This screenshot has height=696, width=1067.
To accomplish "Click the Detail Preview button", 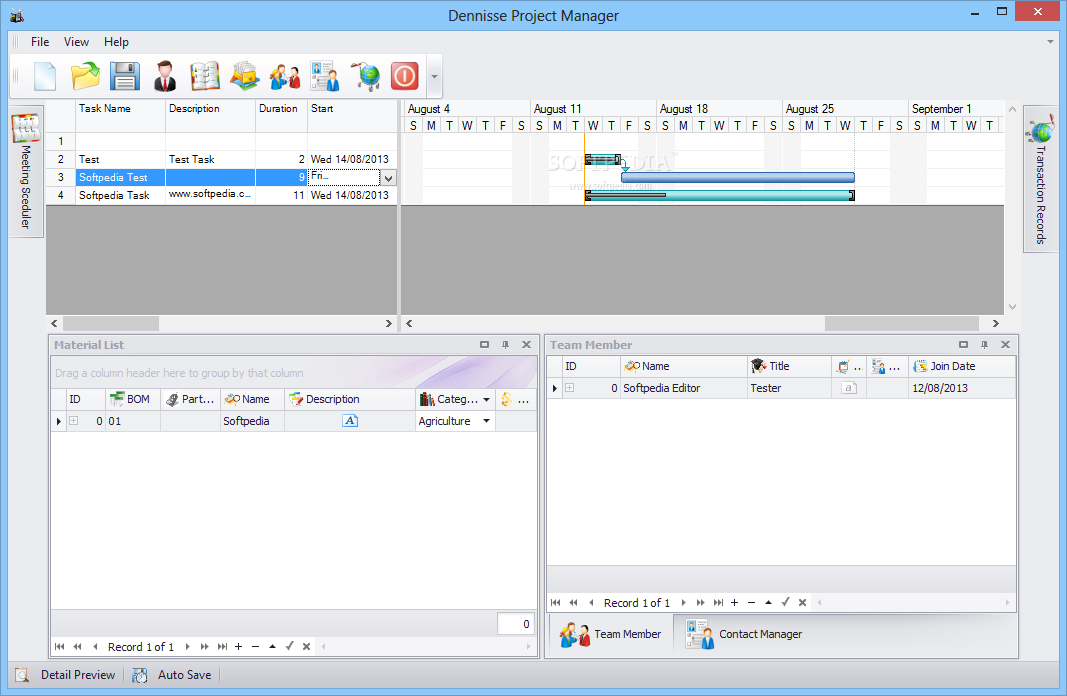I will pyautogui.click(x=65, y=675).
